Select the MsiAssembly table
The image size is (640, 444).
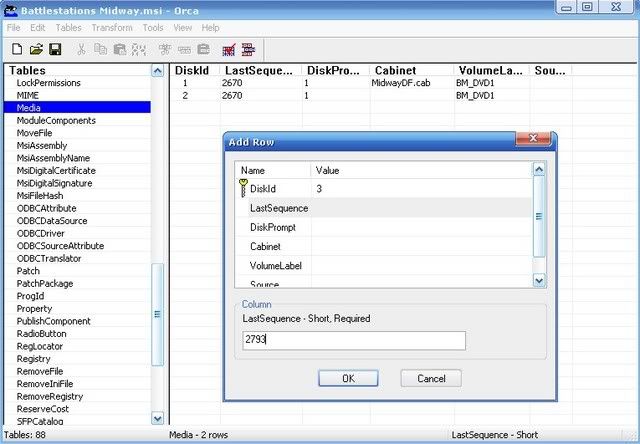tap(42, 145)
